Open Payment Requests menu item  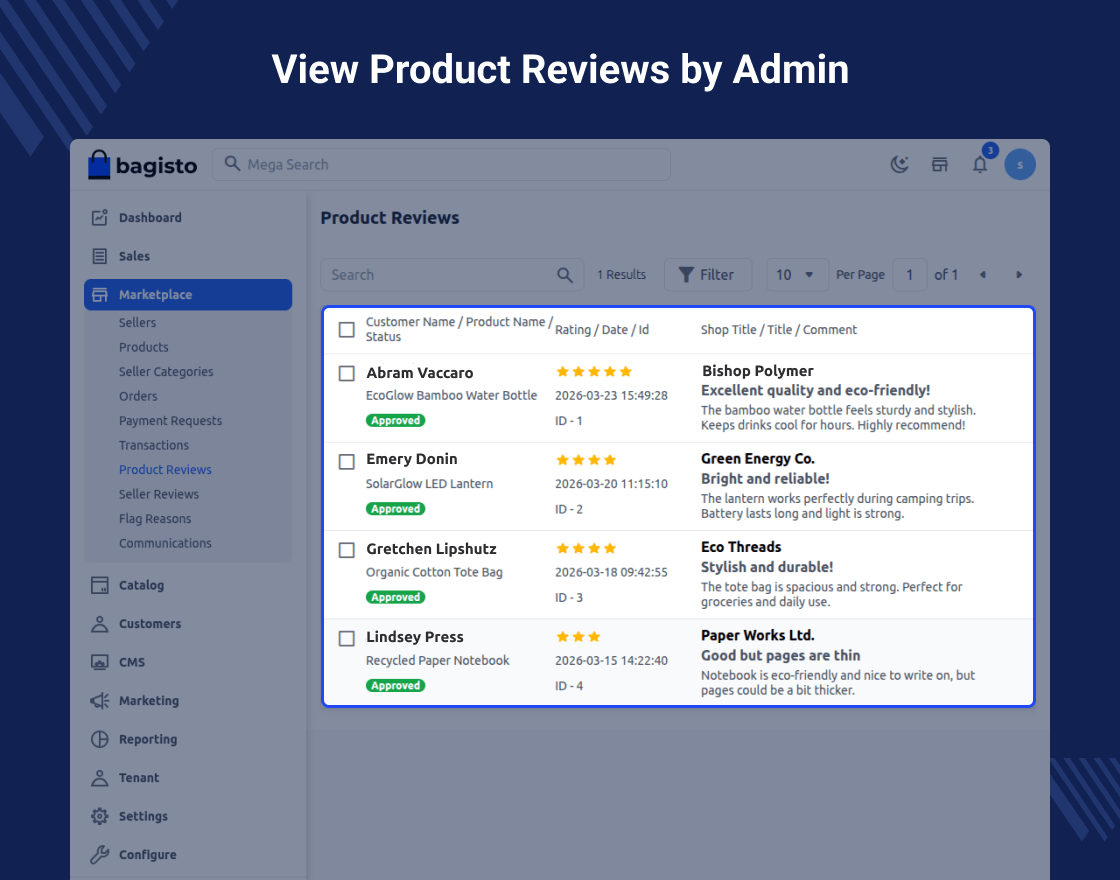click(x=170, y=421)
